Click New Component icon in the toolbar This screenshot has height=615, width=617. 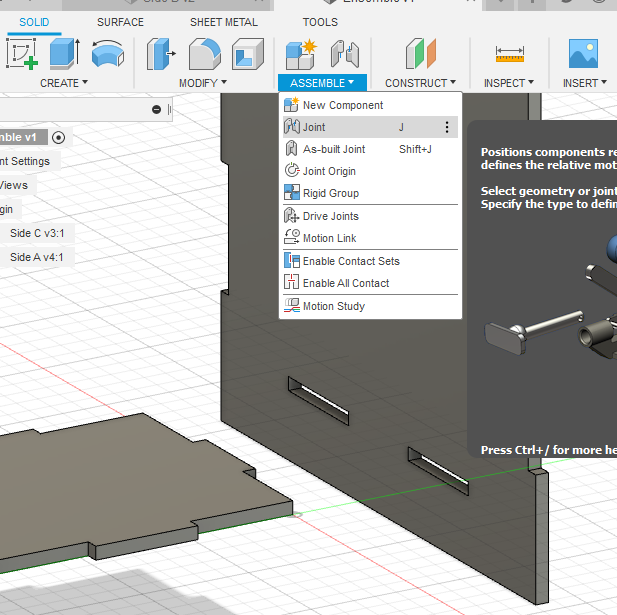pyautogui.click(x=301, y=54)
